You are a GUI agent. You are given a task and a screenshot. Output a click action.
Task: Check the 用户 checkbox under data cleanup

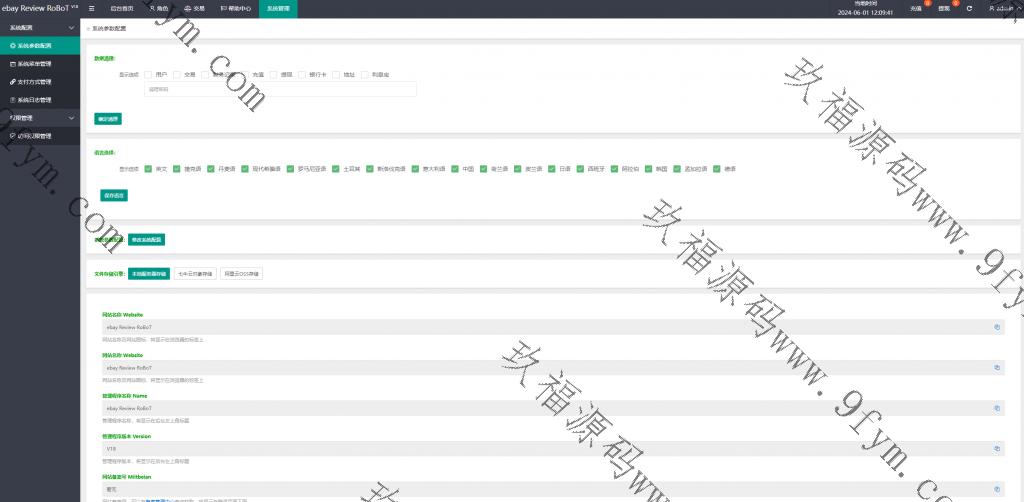pos(148,74)
